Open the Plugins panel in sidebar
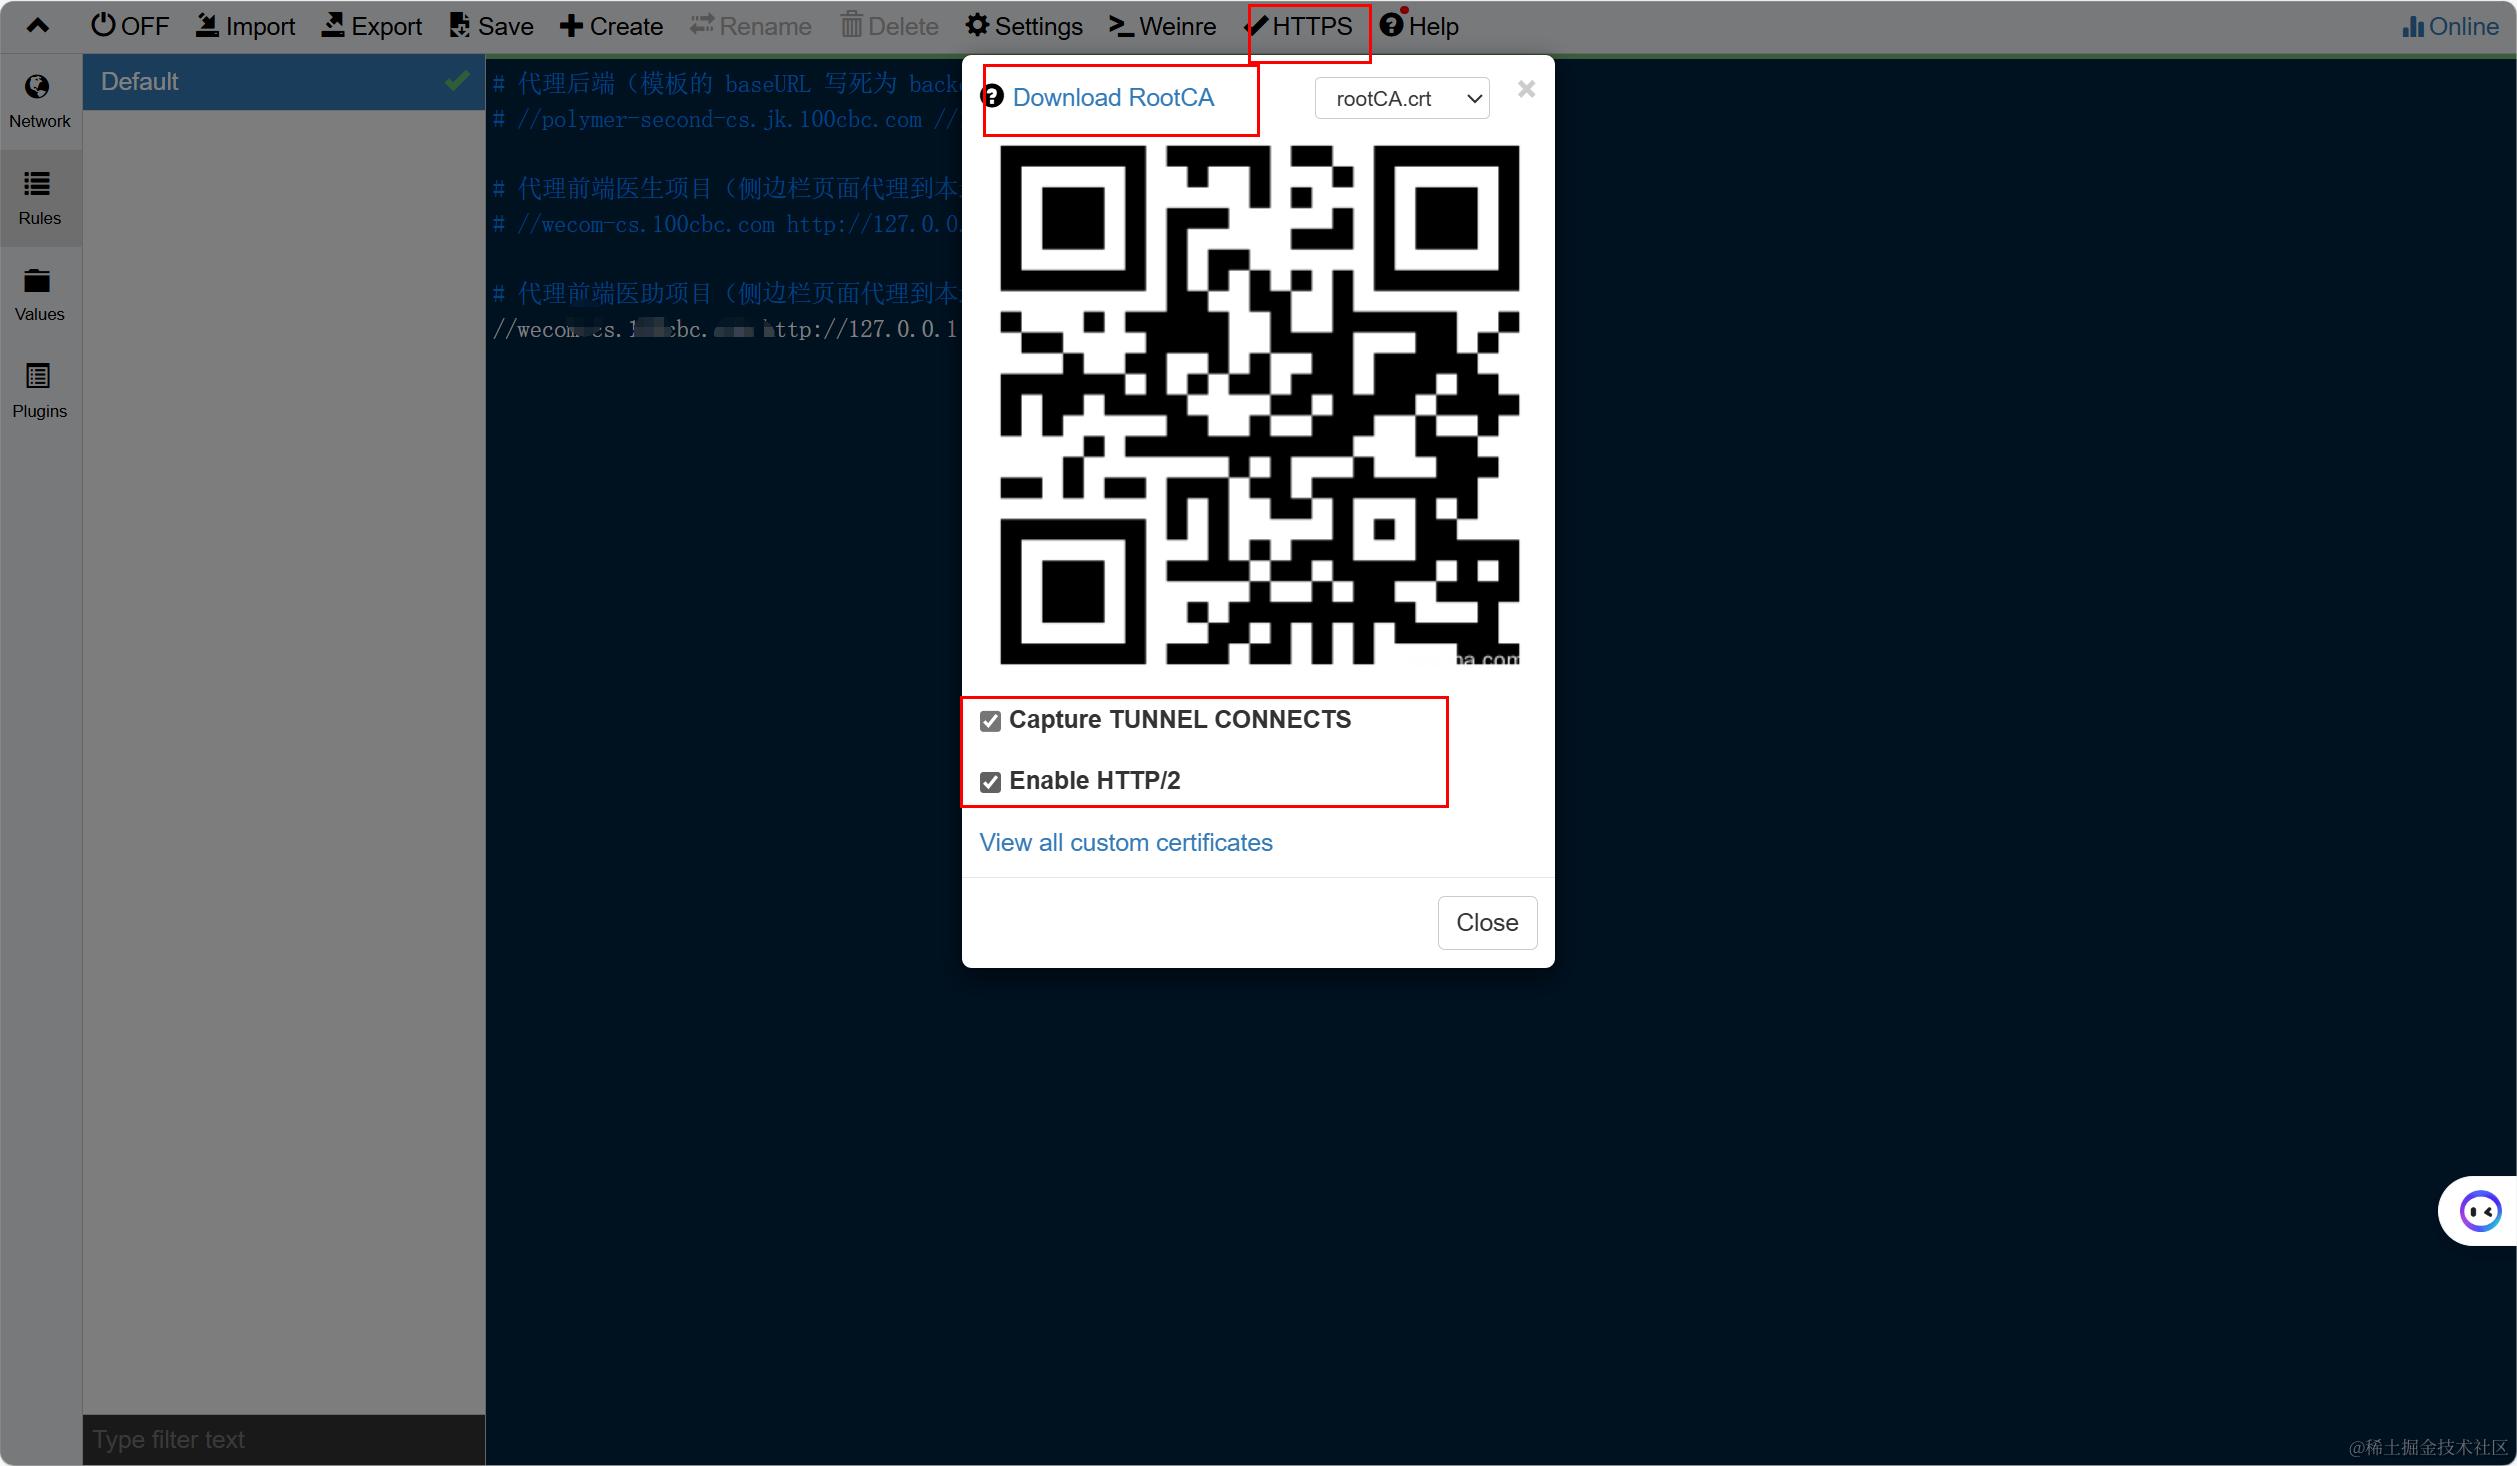2517x1466 pixels. (39, 390)
